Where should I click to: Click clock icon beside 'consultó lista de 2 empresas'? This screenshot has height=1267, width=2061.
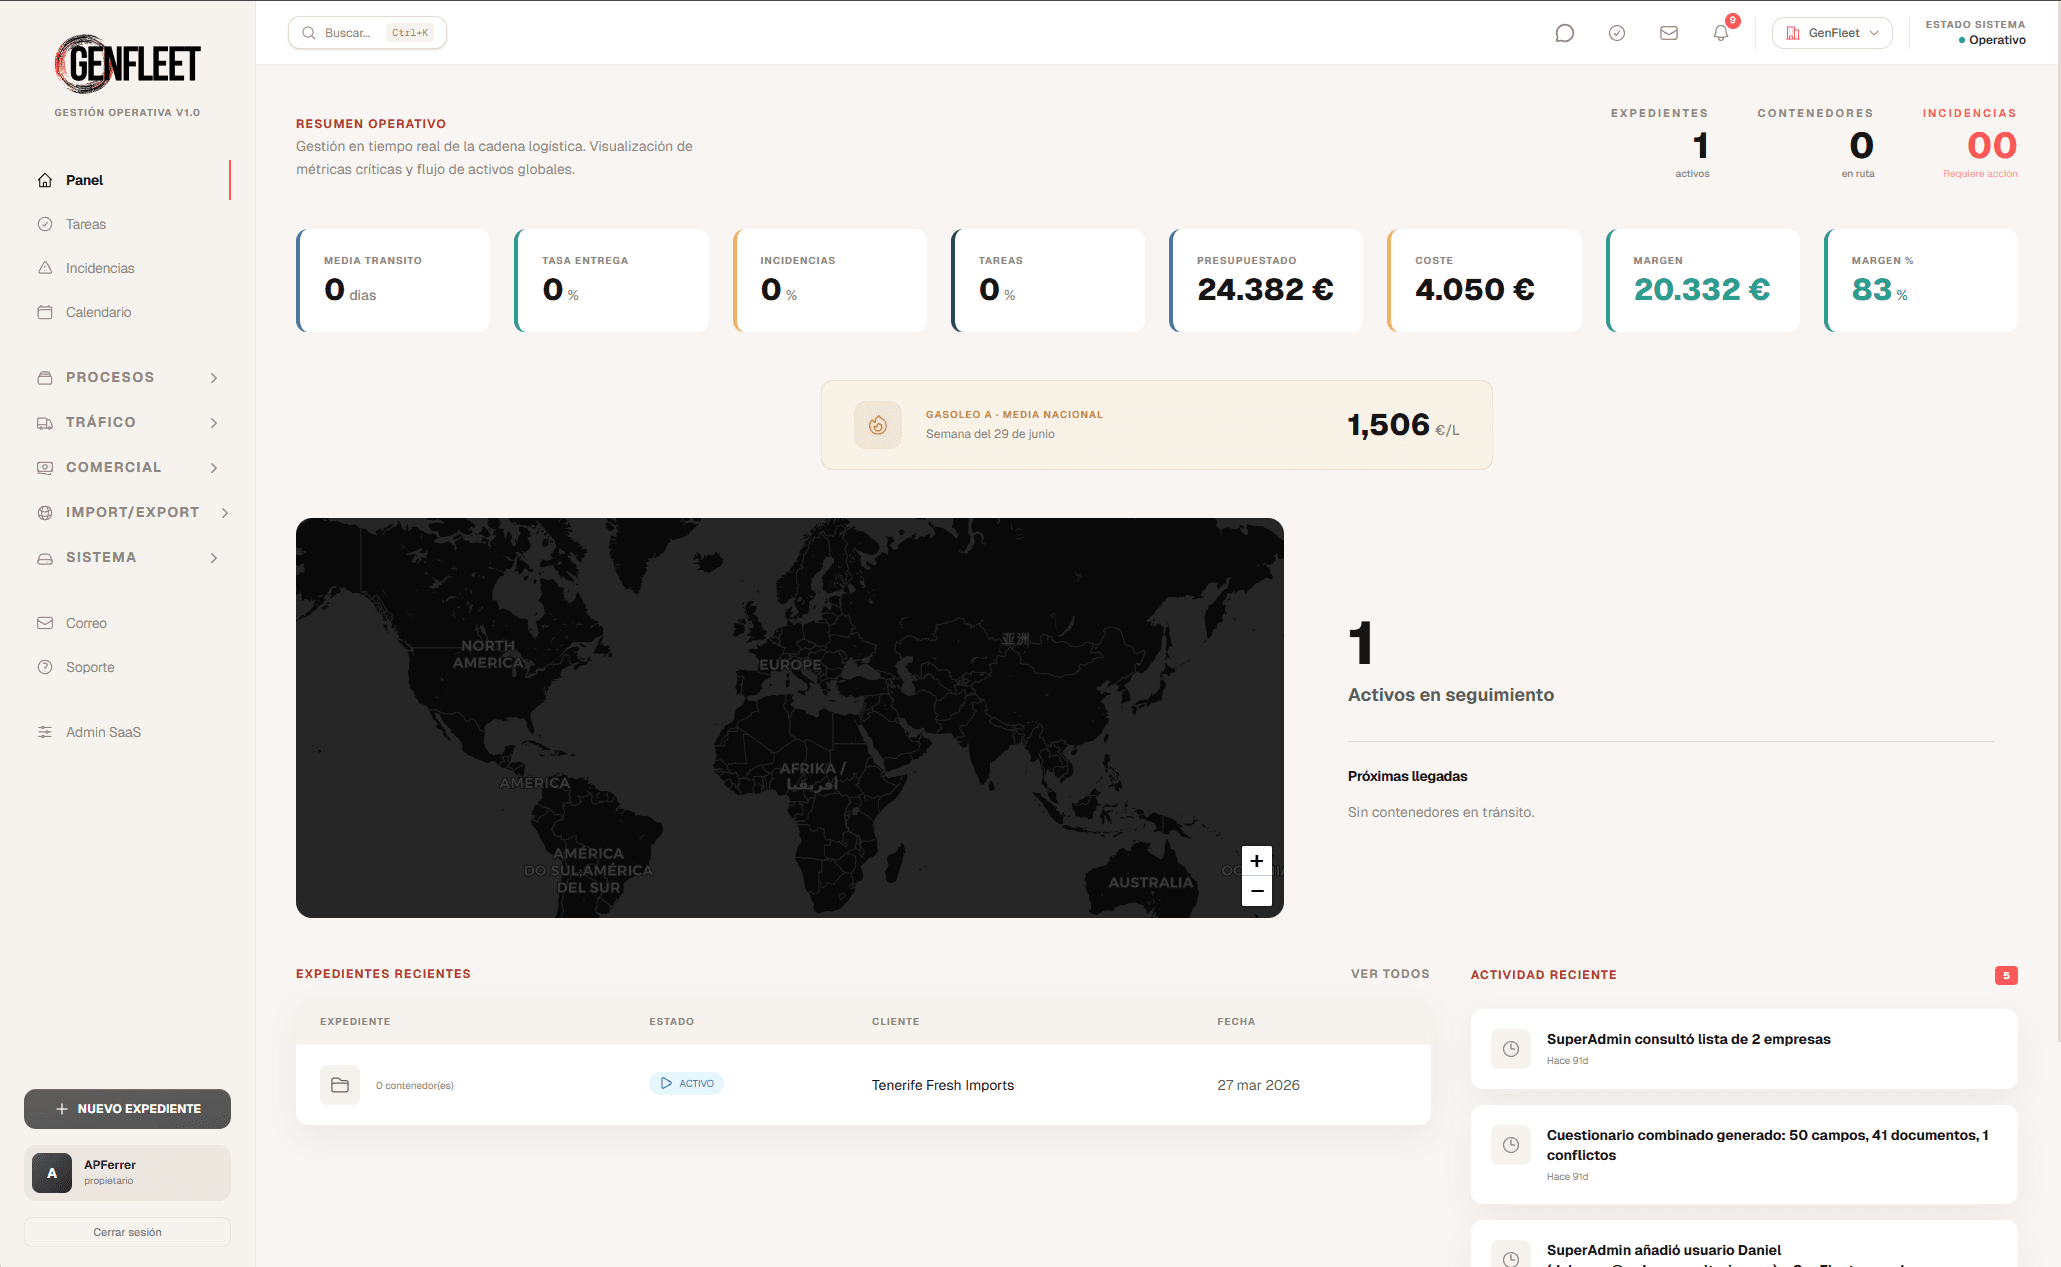1511,1049
